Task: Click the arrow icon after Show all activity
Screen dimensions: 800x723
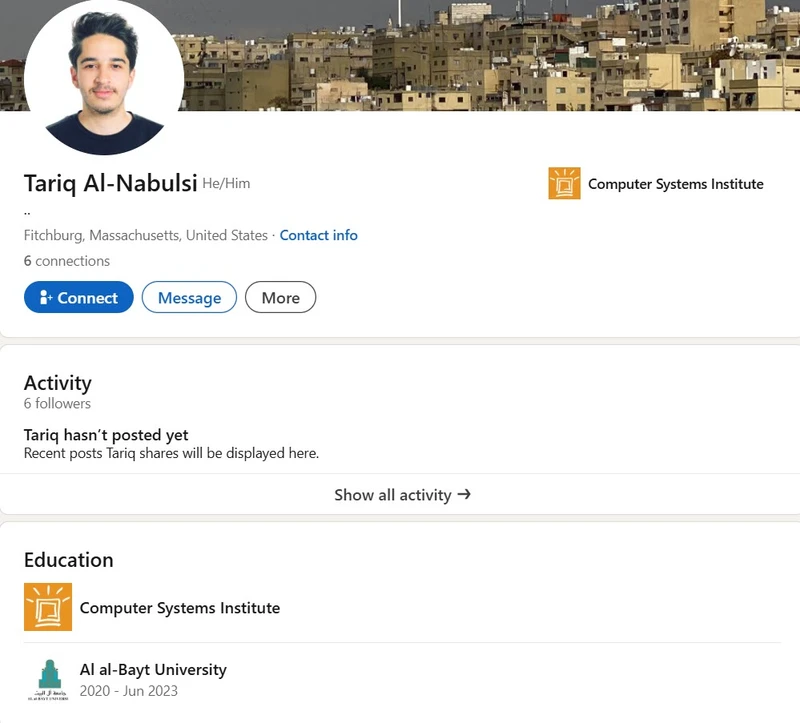Action: (x=464, y=494)
